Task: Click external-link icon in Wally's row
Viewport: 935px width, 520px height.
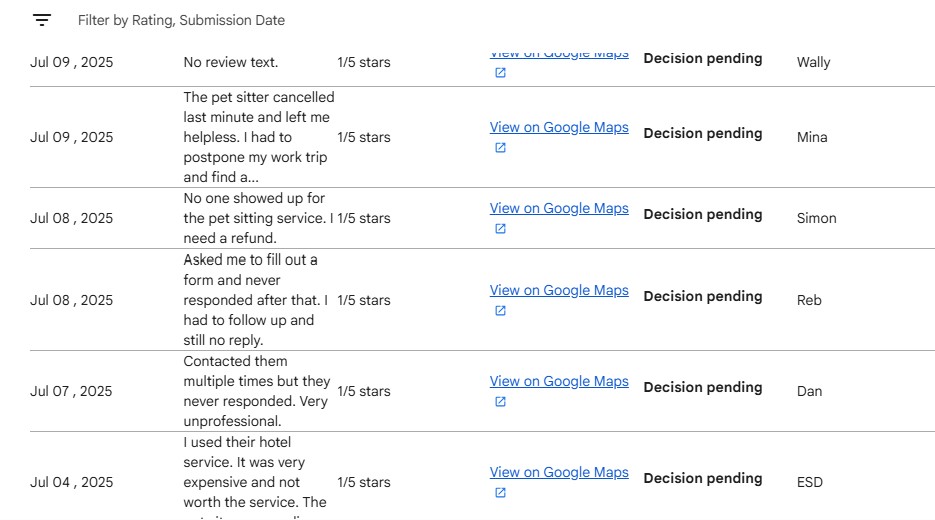Action: 500,73
